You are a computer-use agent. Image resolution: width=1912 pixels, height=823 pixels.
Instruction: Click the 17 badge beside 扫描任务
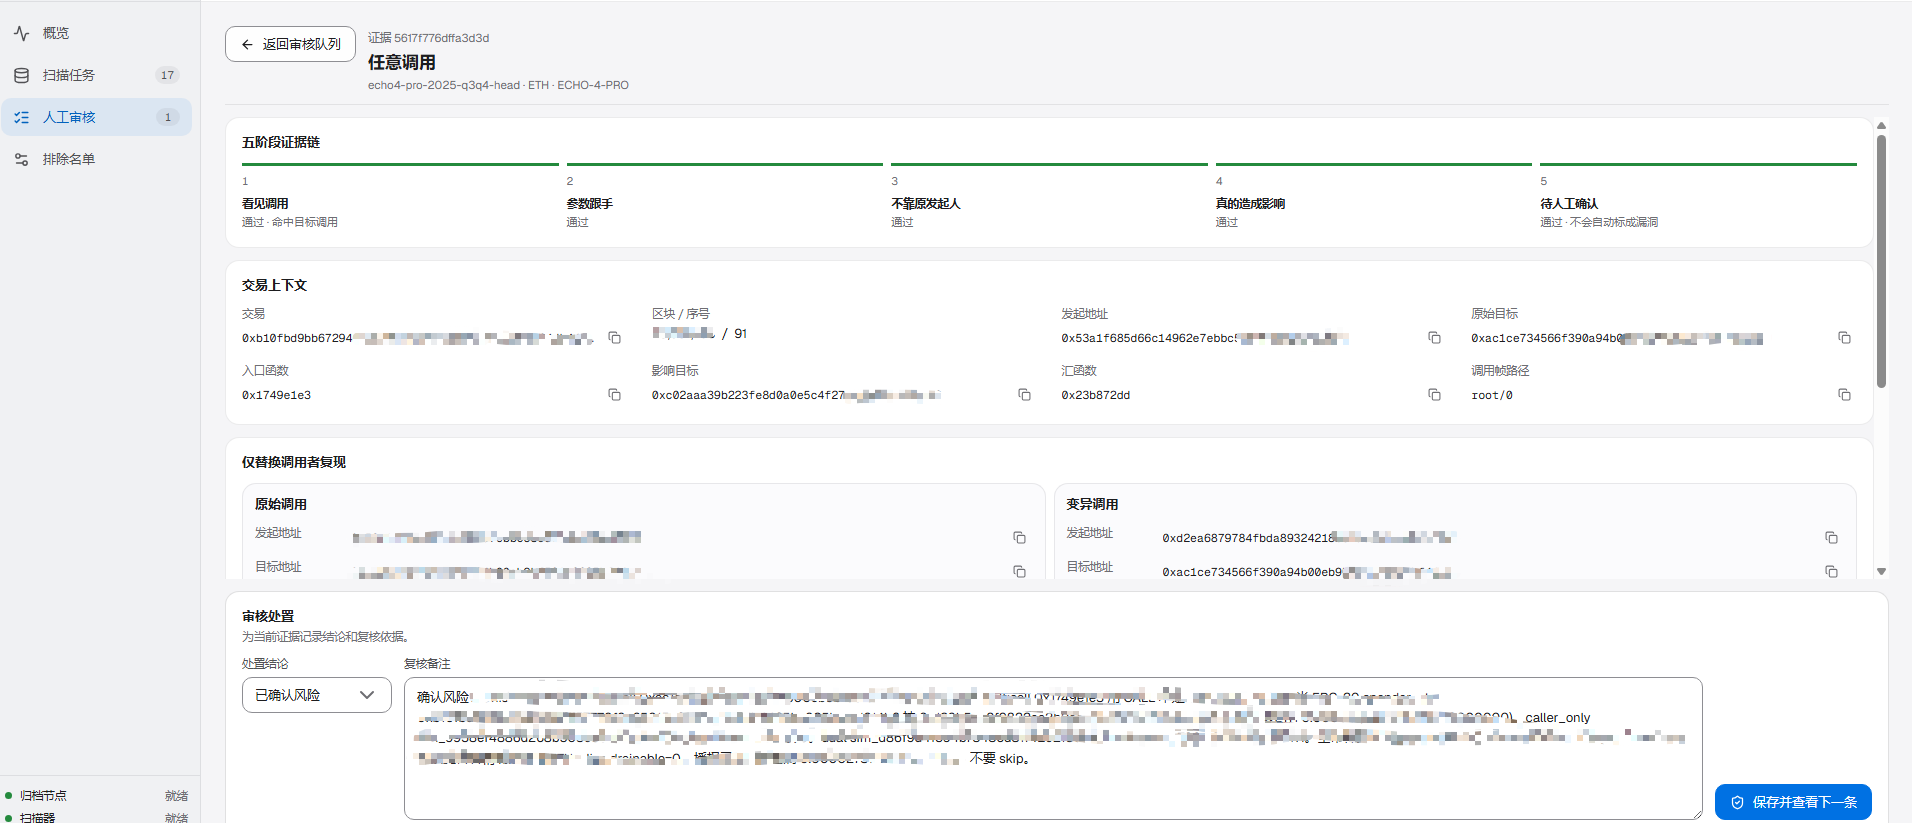pyautogui.click(x=167, y=75)
